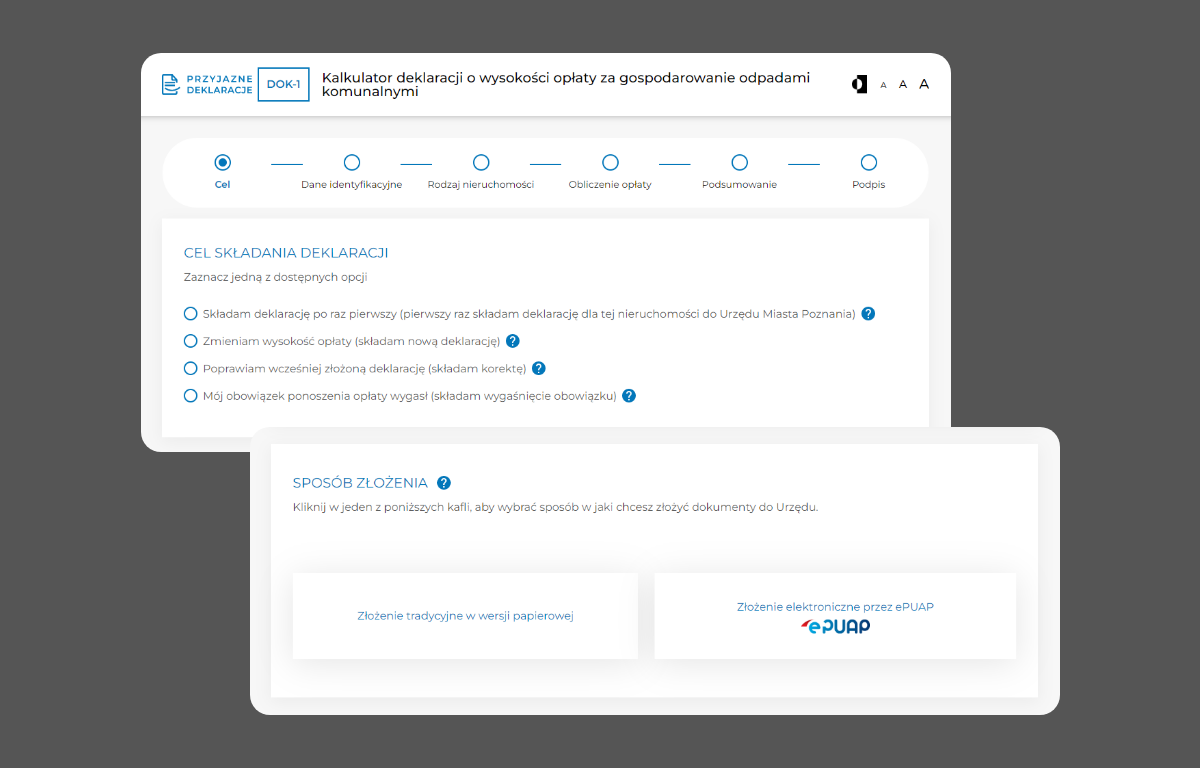Open help icon beside 'składam korektę' option
1200x768 pixels.
click(x=538, y=368)
